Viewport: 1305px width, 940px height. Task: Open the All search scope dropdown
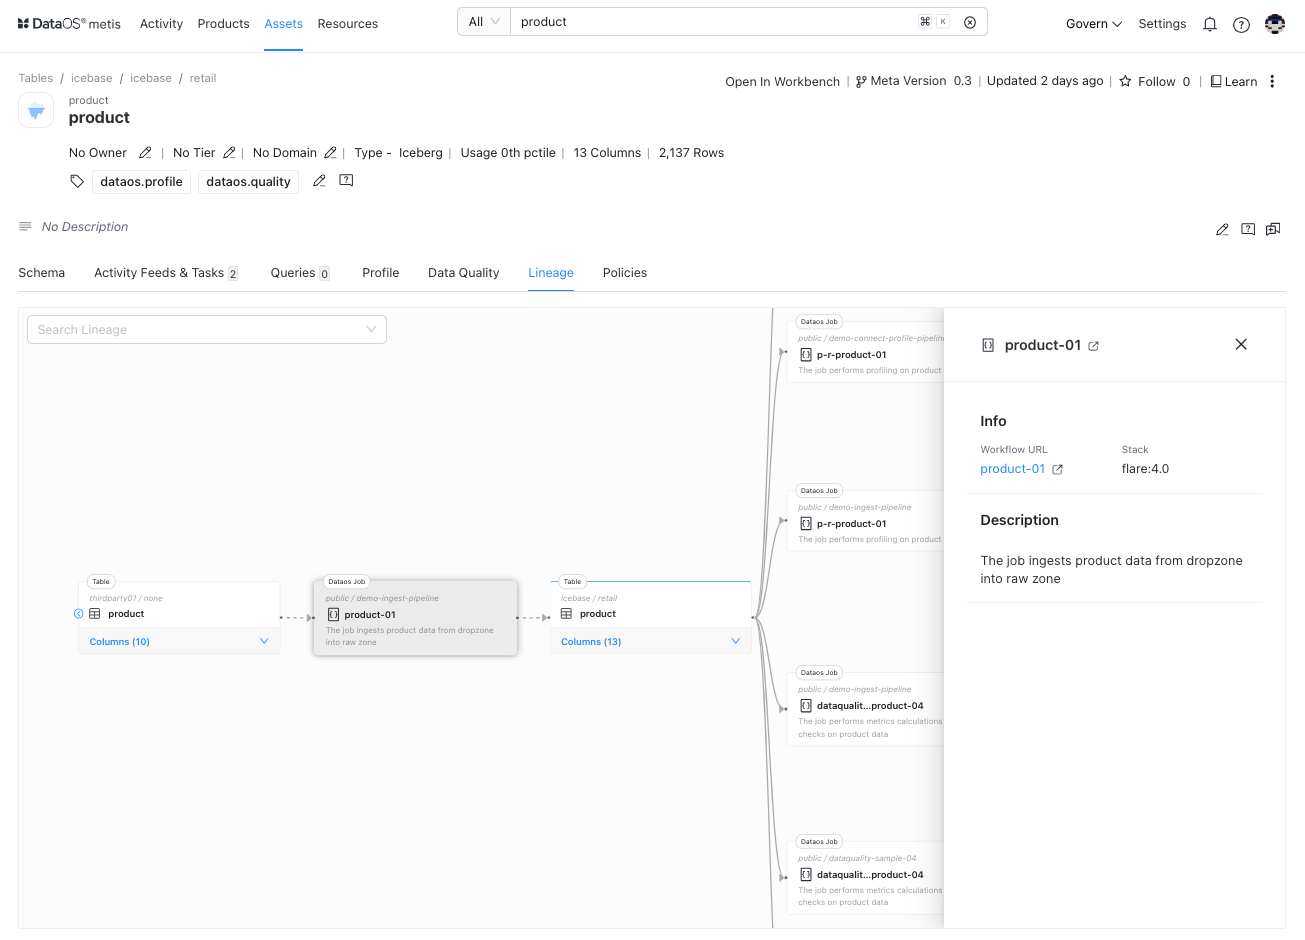[484, 22]
